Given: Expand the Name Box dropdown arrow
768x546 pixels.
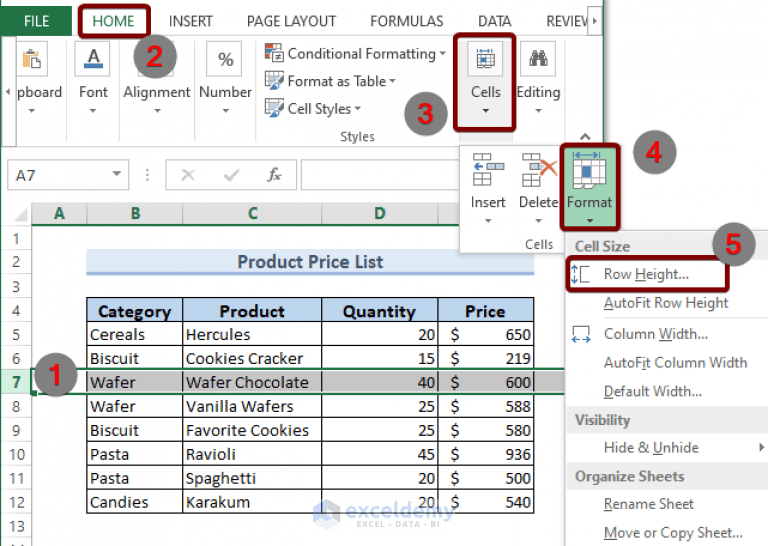Looking at the screenshot, I should pyautogui.click(x=117, y=174).
